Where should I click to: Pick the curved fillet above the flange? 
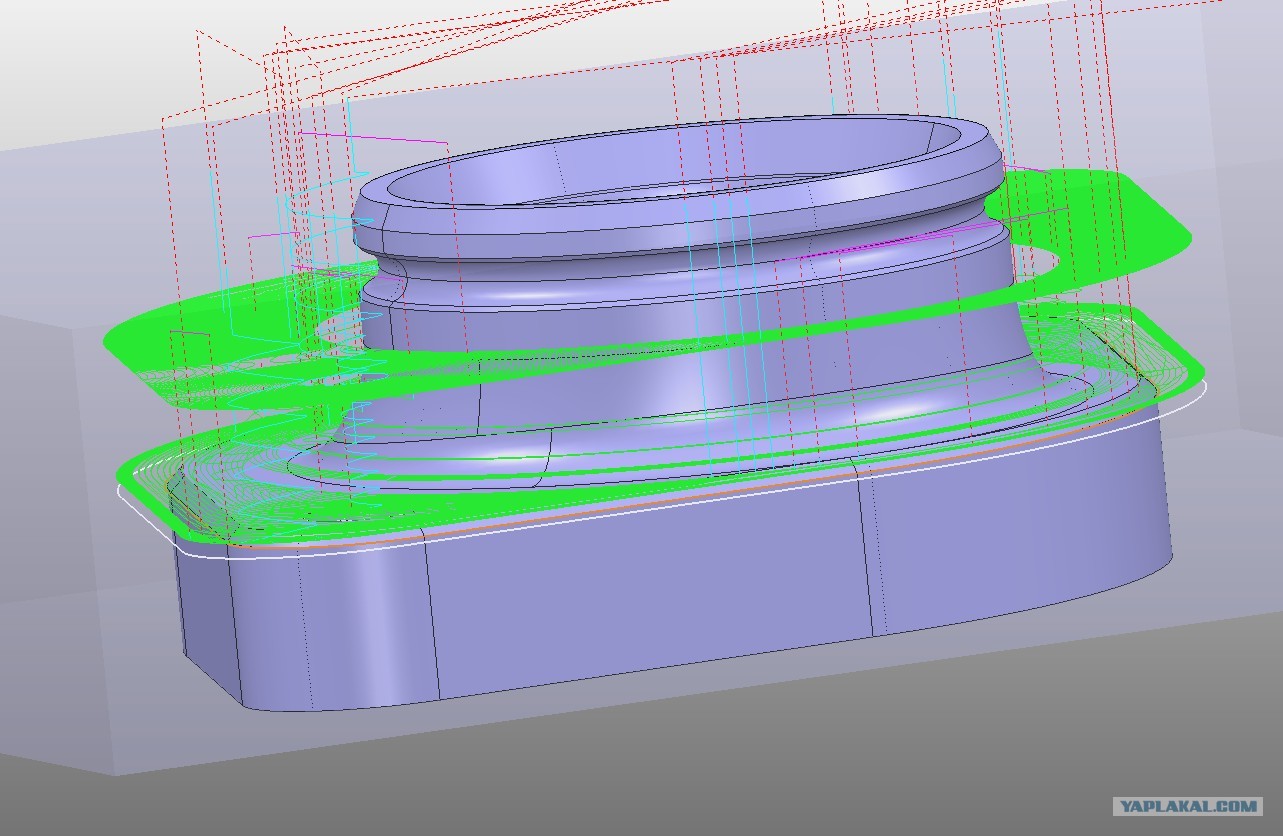click(700, 440)
